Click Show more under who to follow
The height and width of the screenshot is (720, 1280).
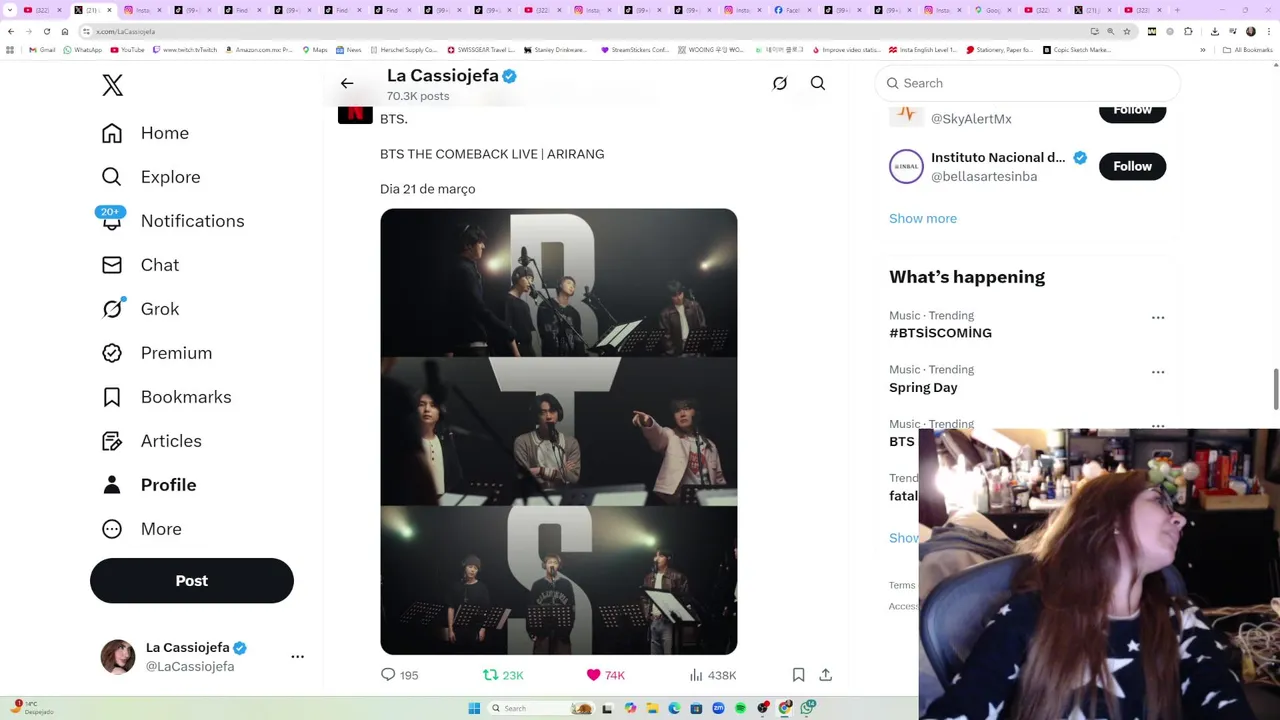tap(923, 219)
